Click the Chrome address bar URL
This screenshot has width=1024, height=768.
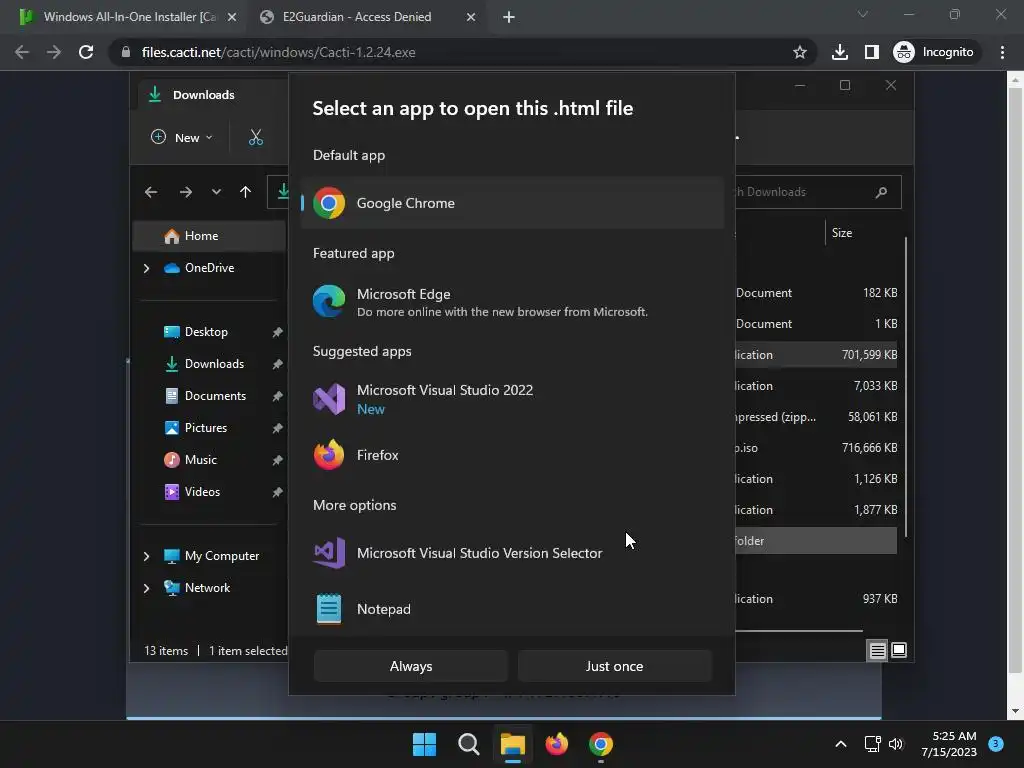pos(278,52)
